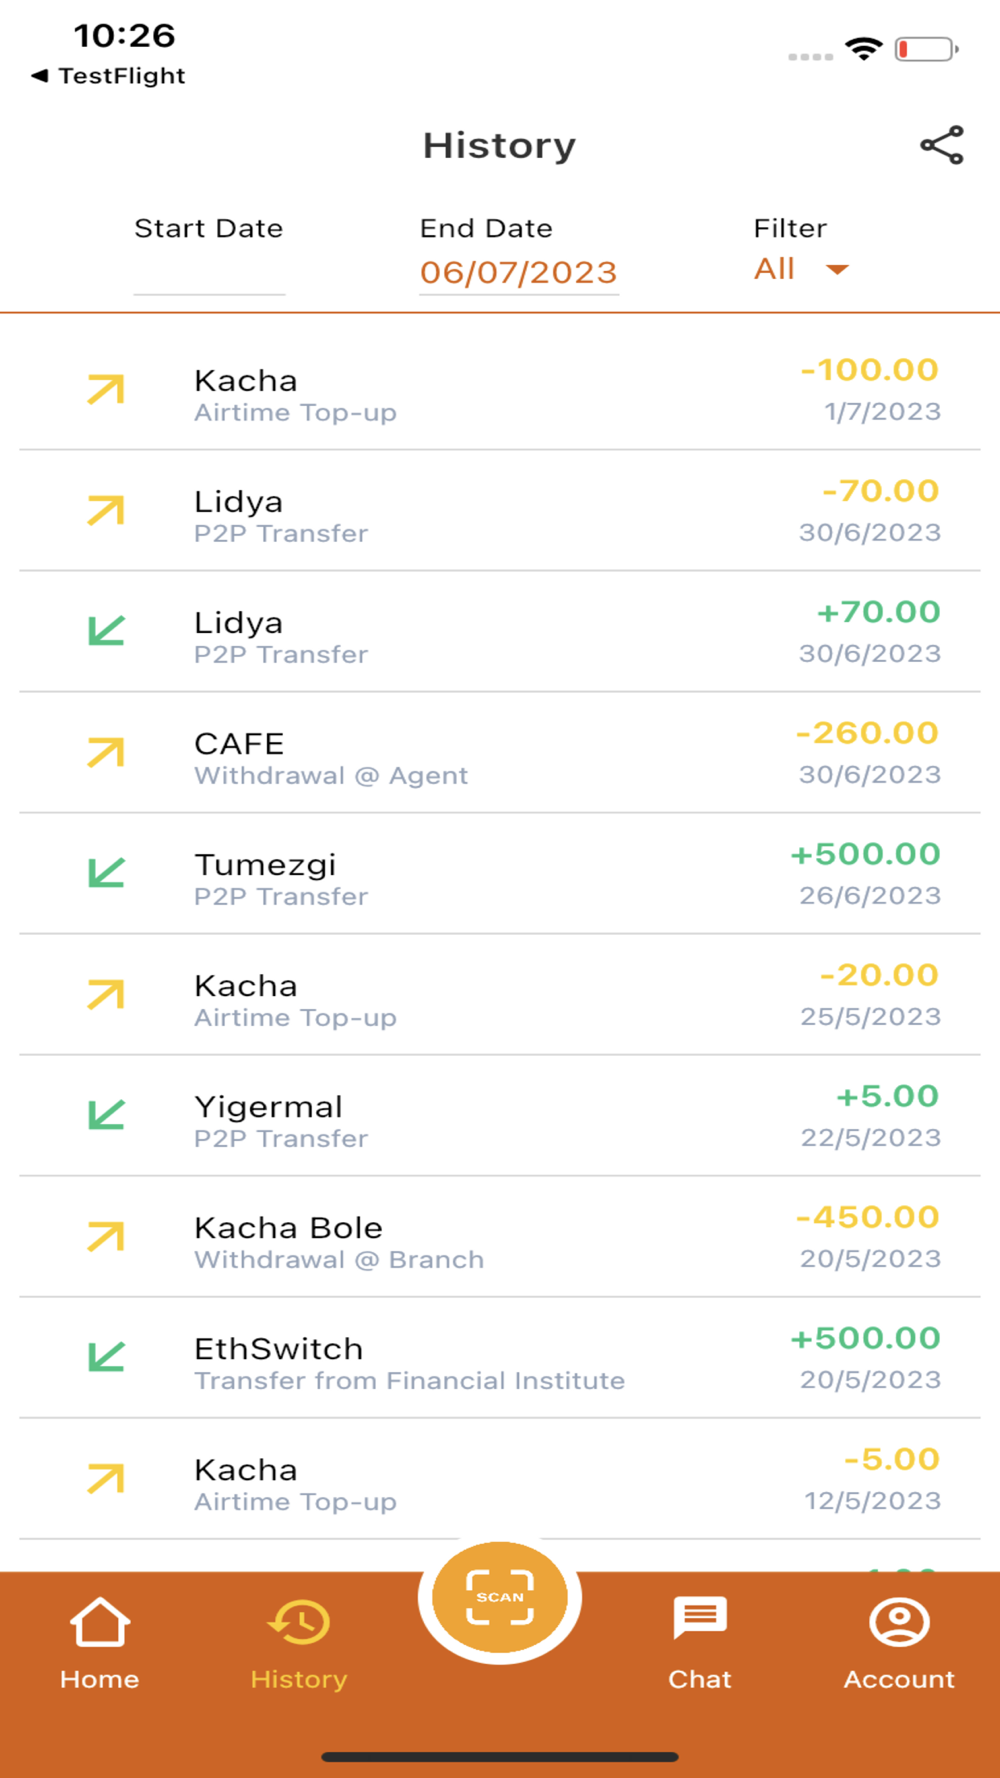Viewport: 1000px width, 1778px height.
Task: Open the EthSwitch transfer transaction
Action: pos(500,1358)
